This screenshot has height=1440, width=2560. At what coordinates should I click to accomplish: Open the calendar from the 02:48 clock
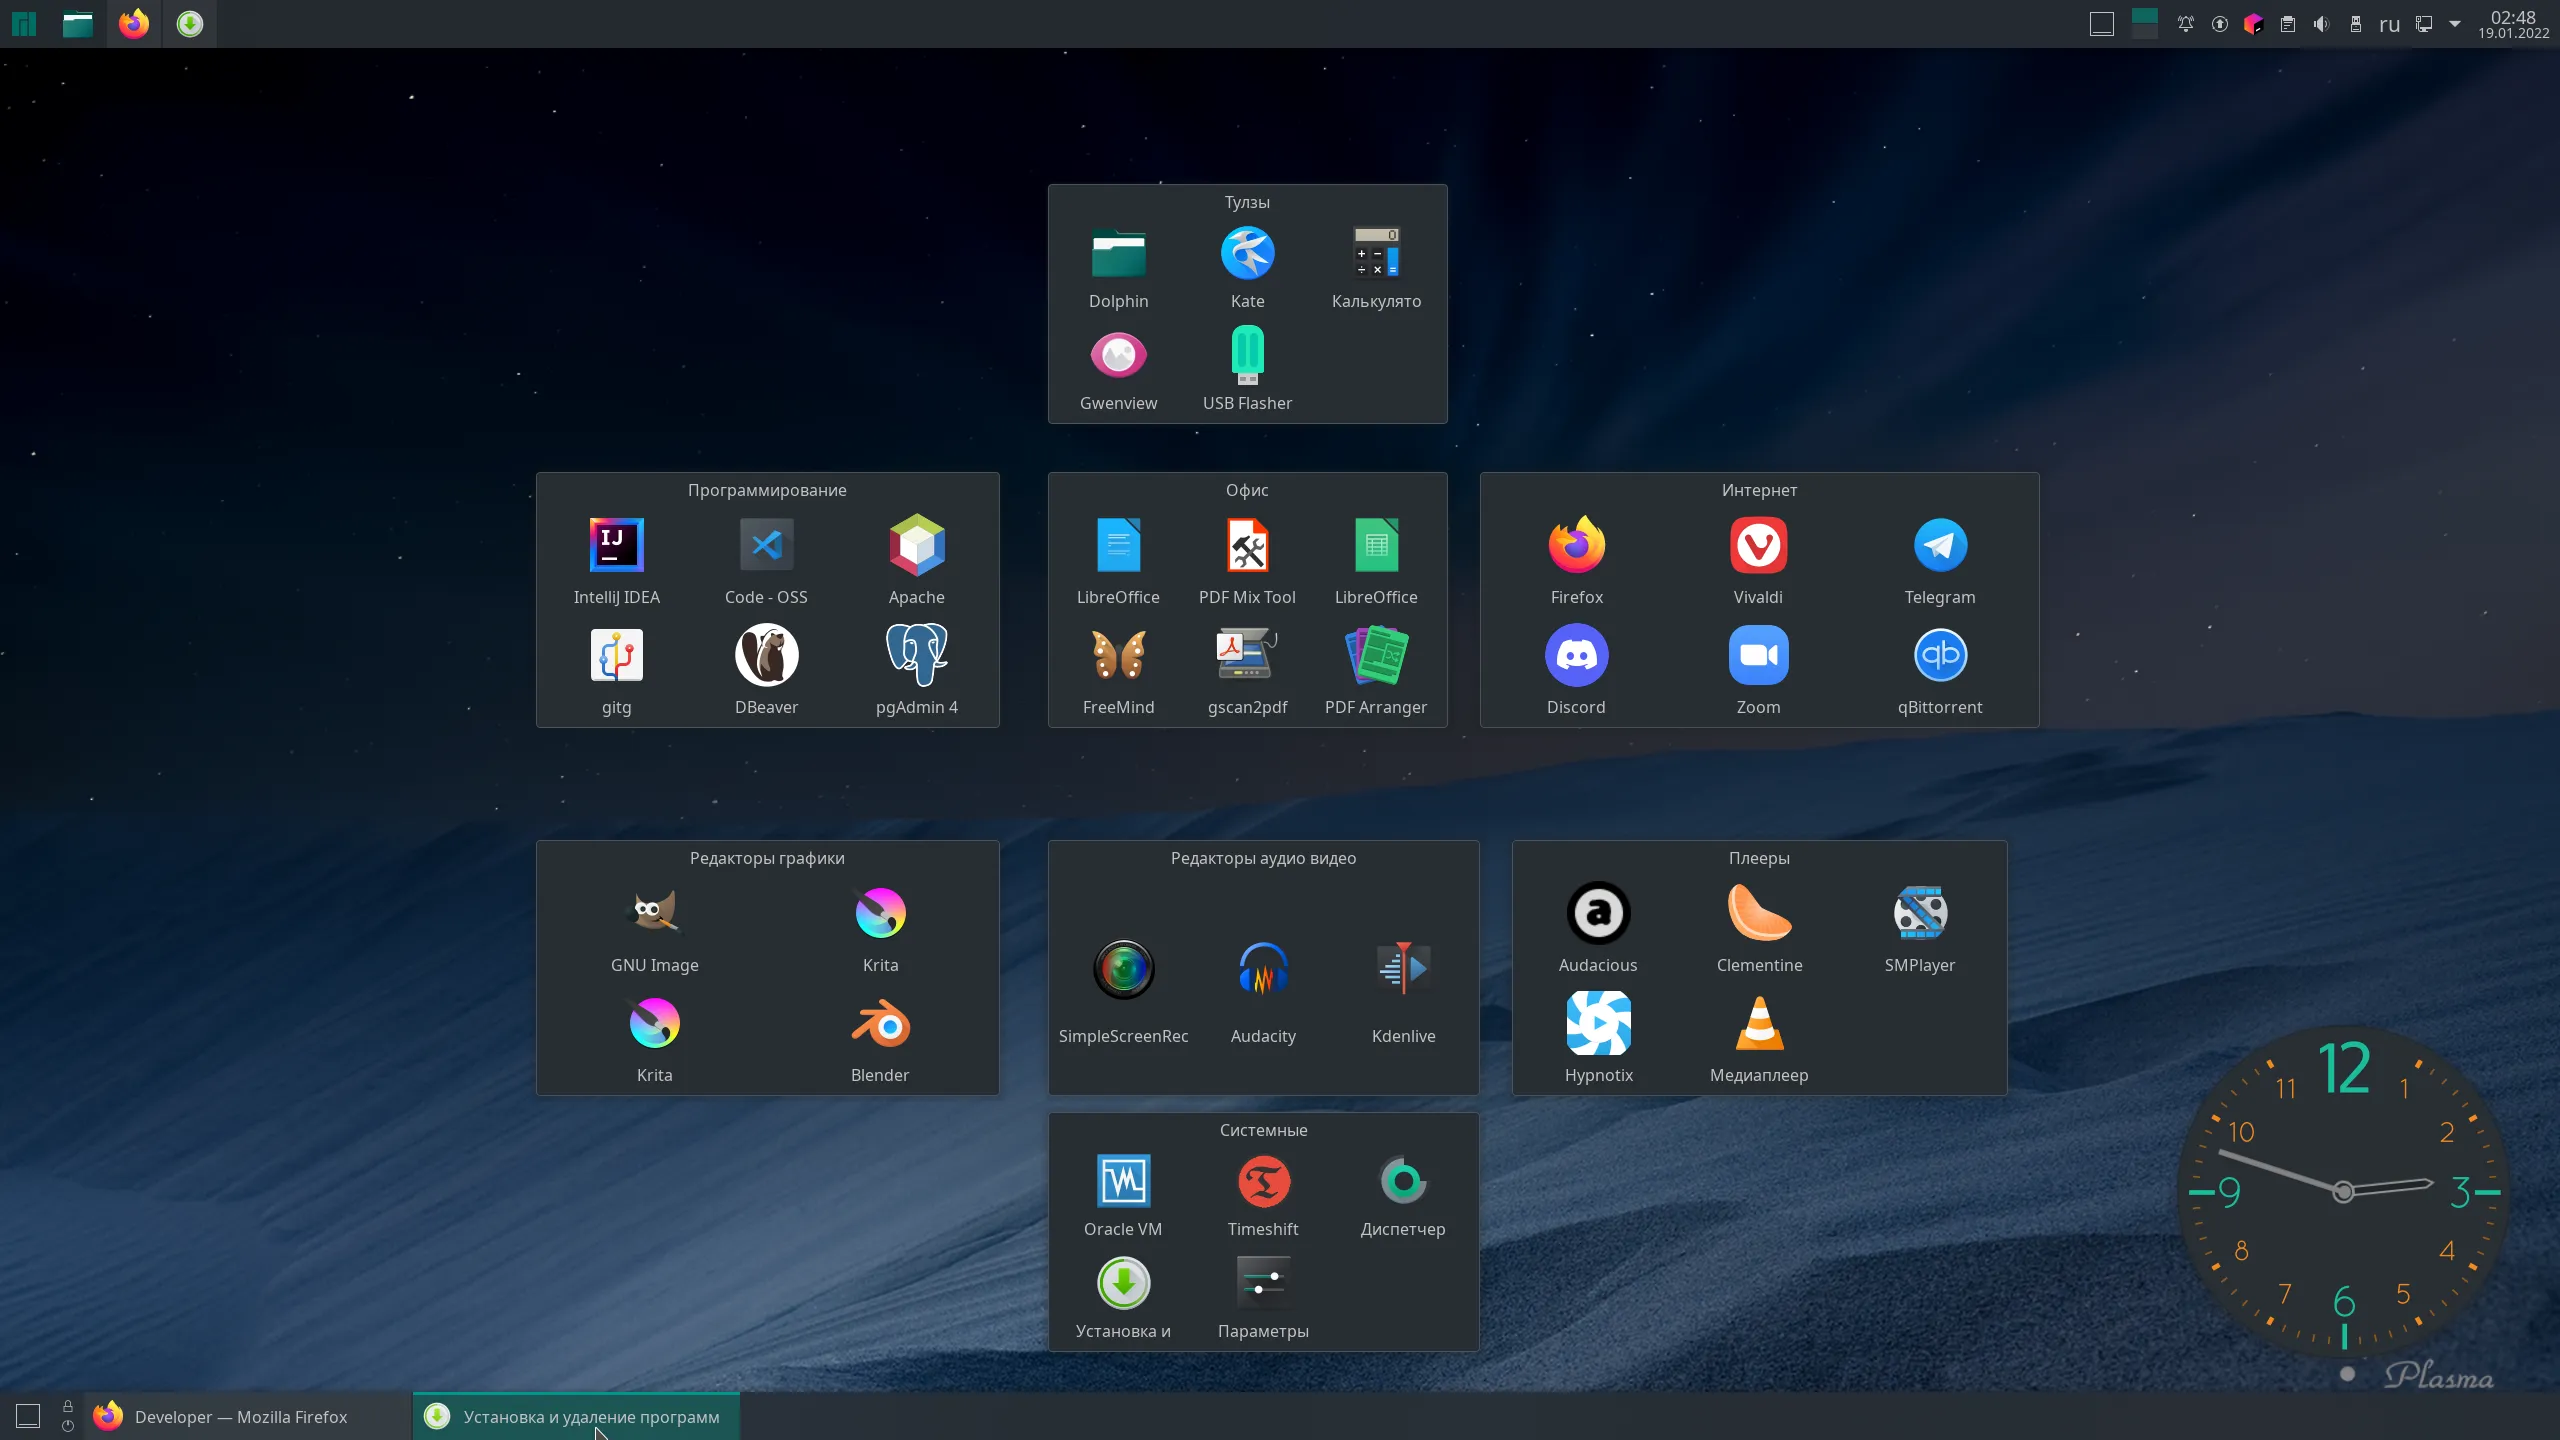[x=2513, y=24]
